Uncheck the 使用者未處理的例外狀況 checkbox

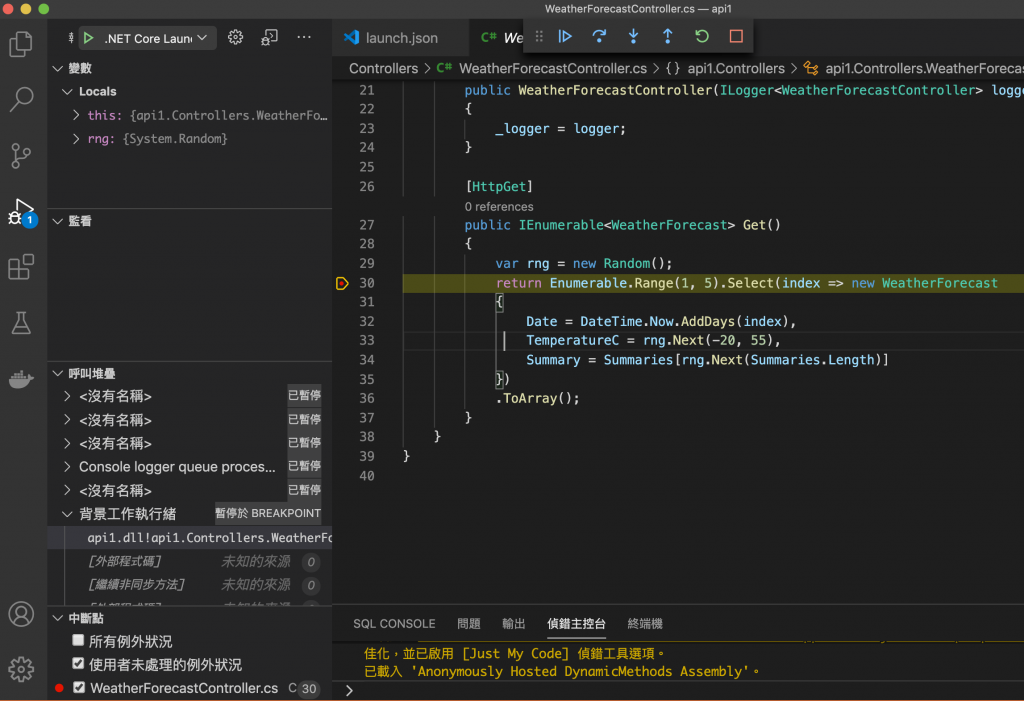(79, 664)
